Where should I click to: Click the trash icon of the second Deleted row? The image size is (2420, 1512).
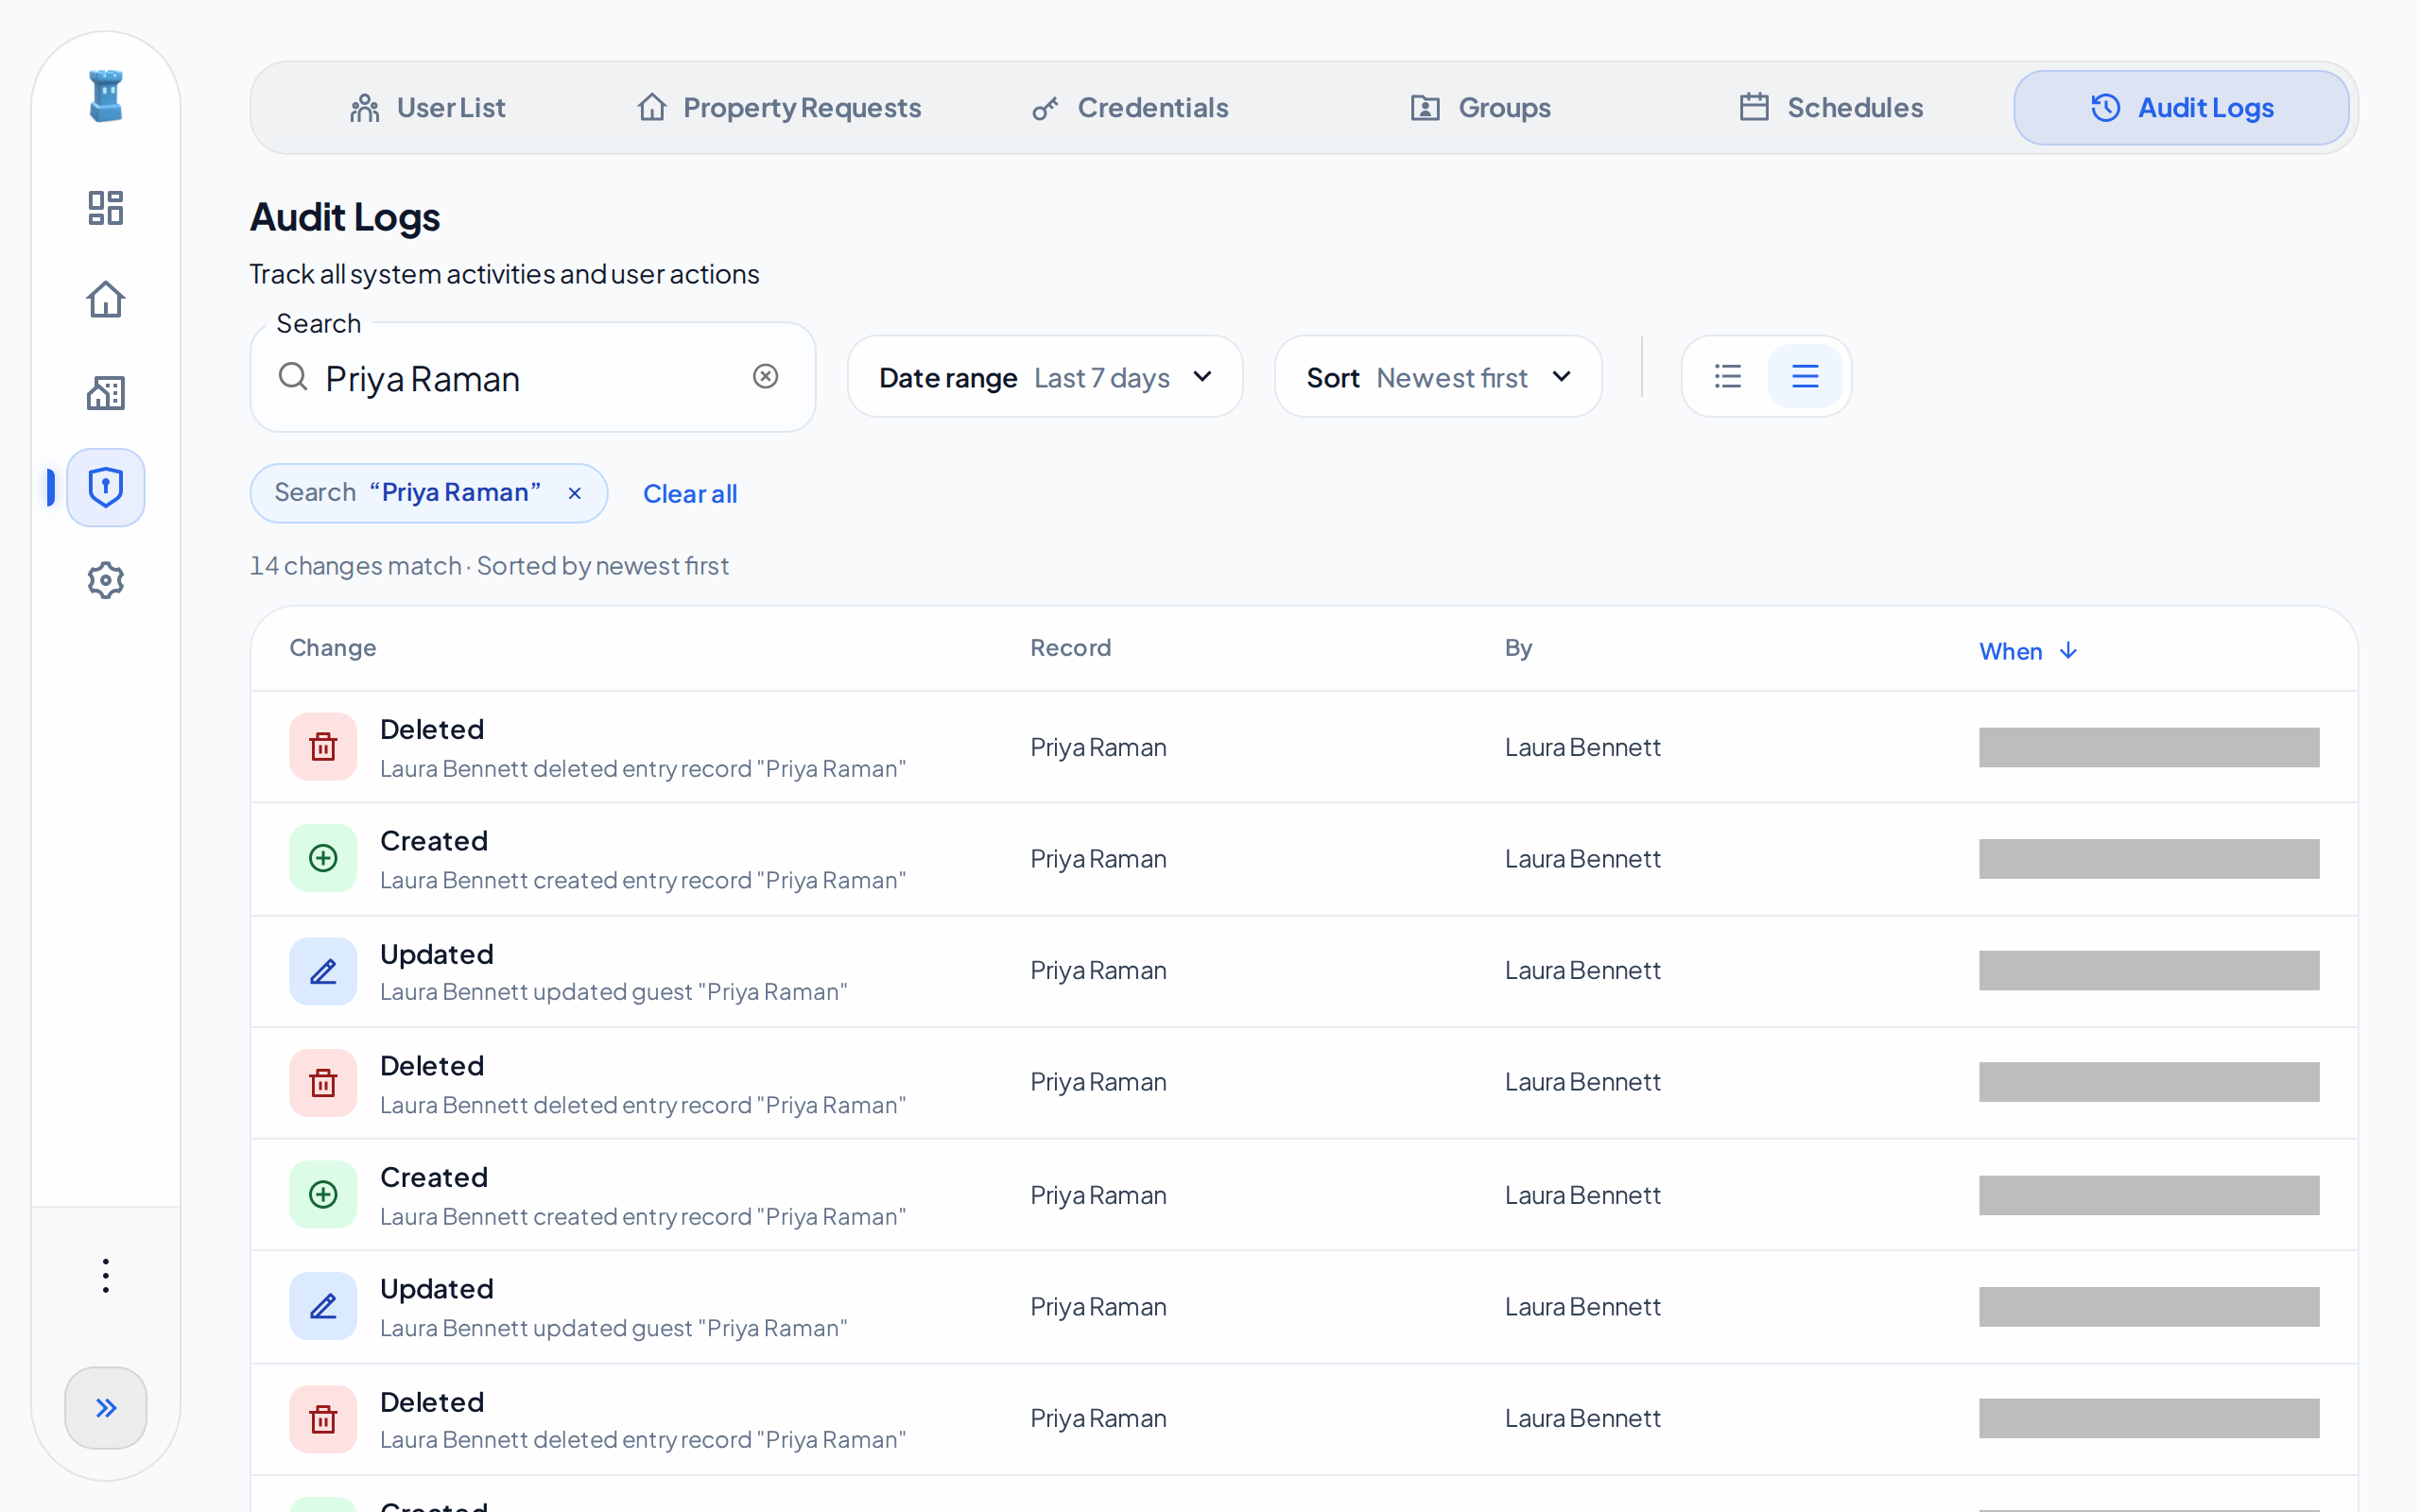click(x=323, y=1083)
